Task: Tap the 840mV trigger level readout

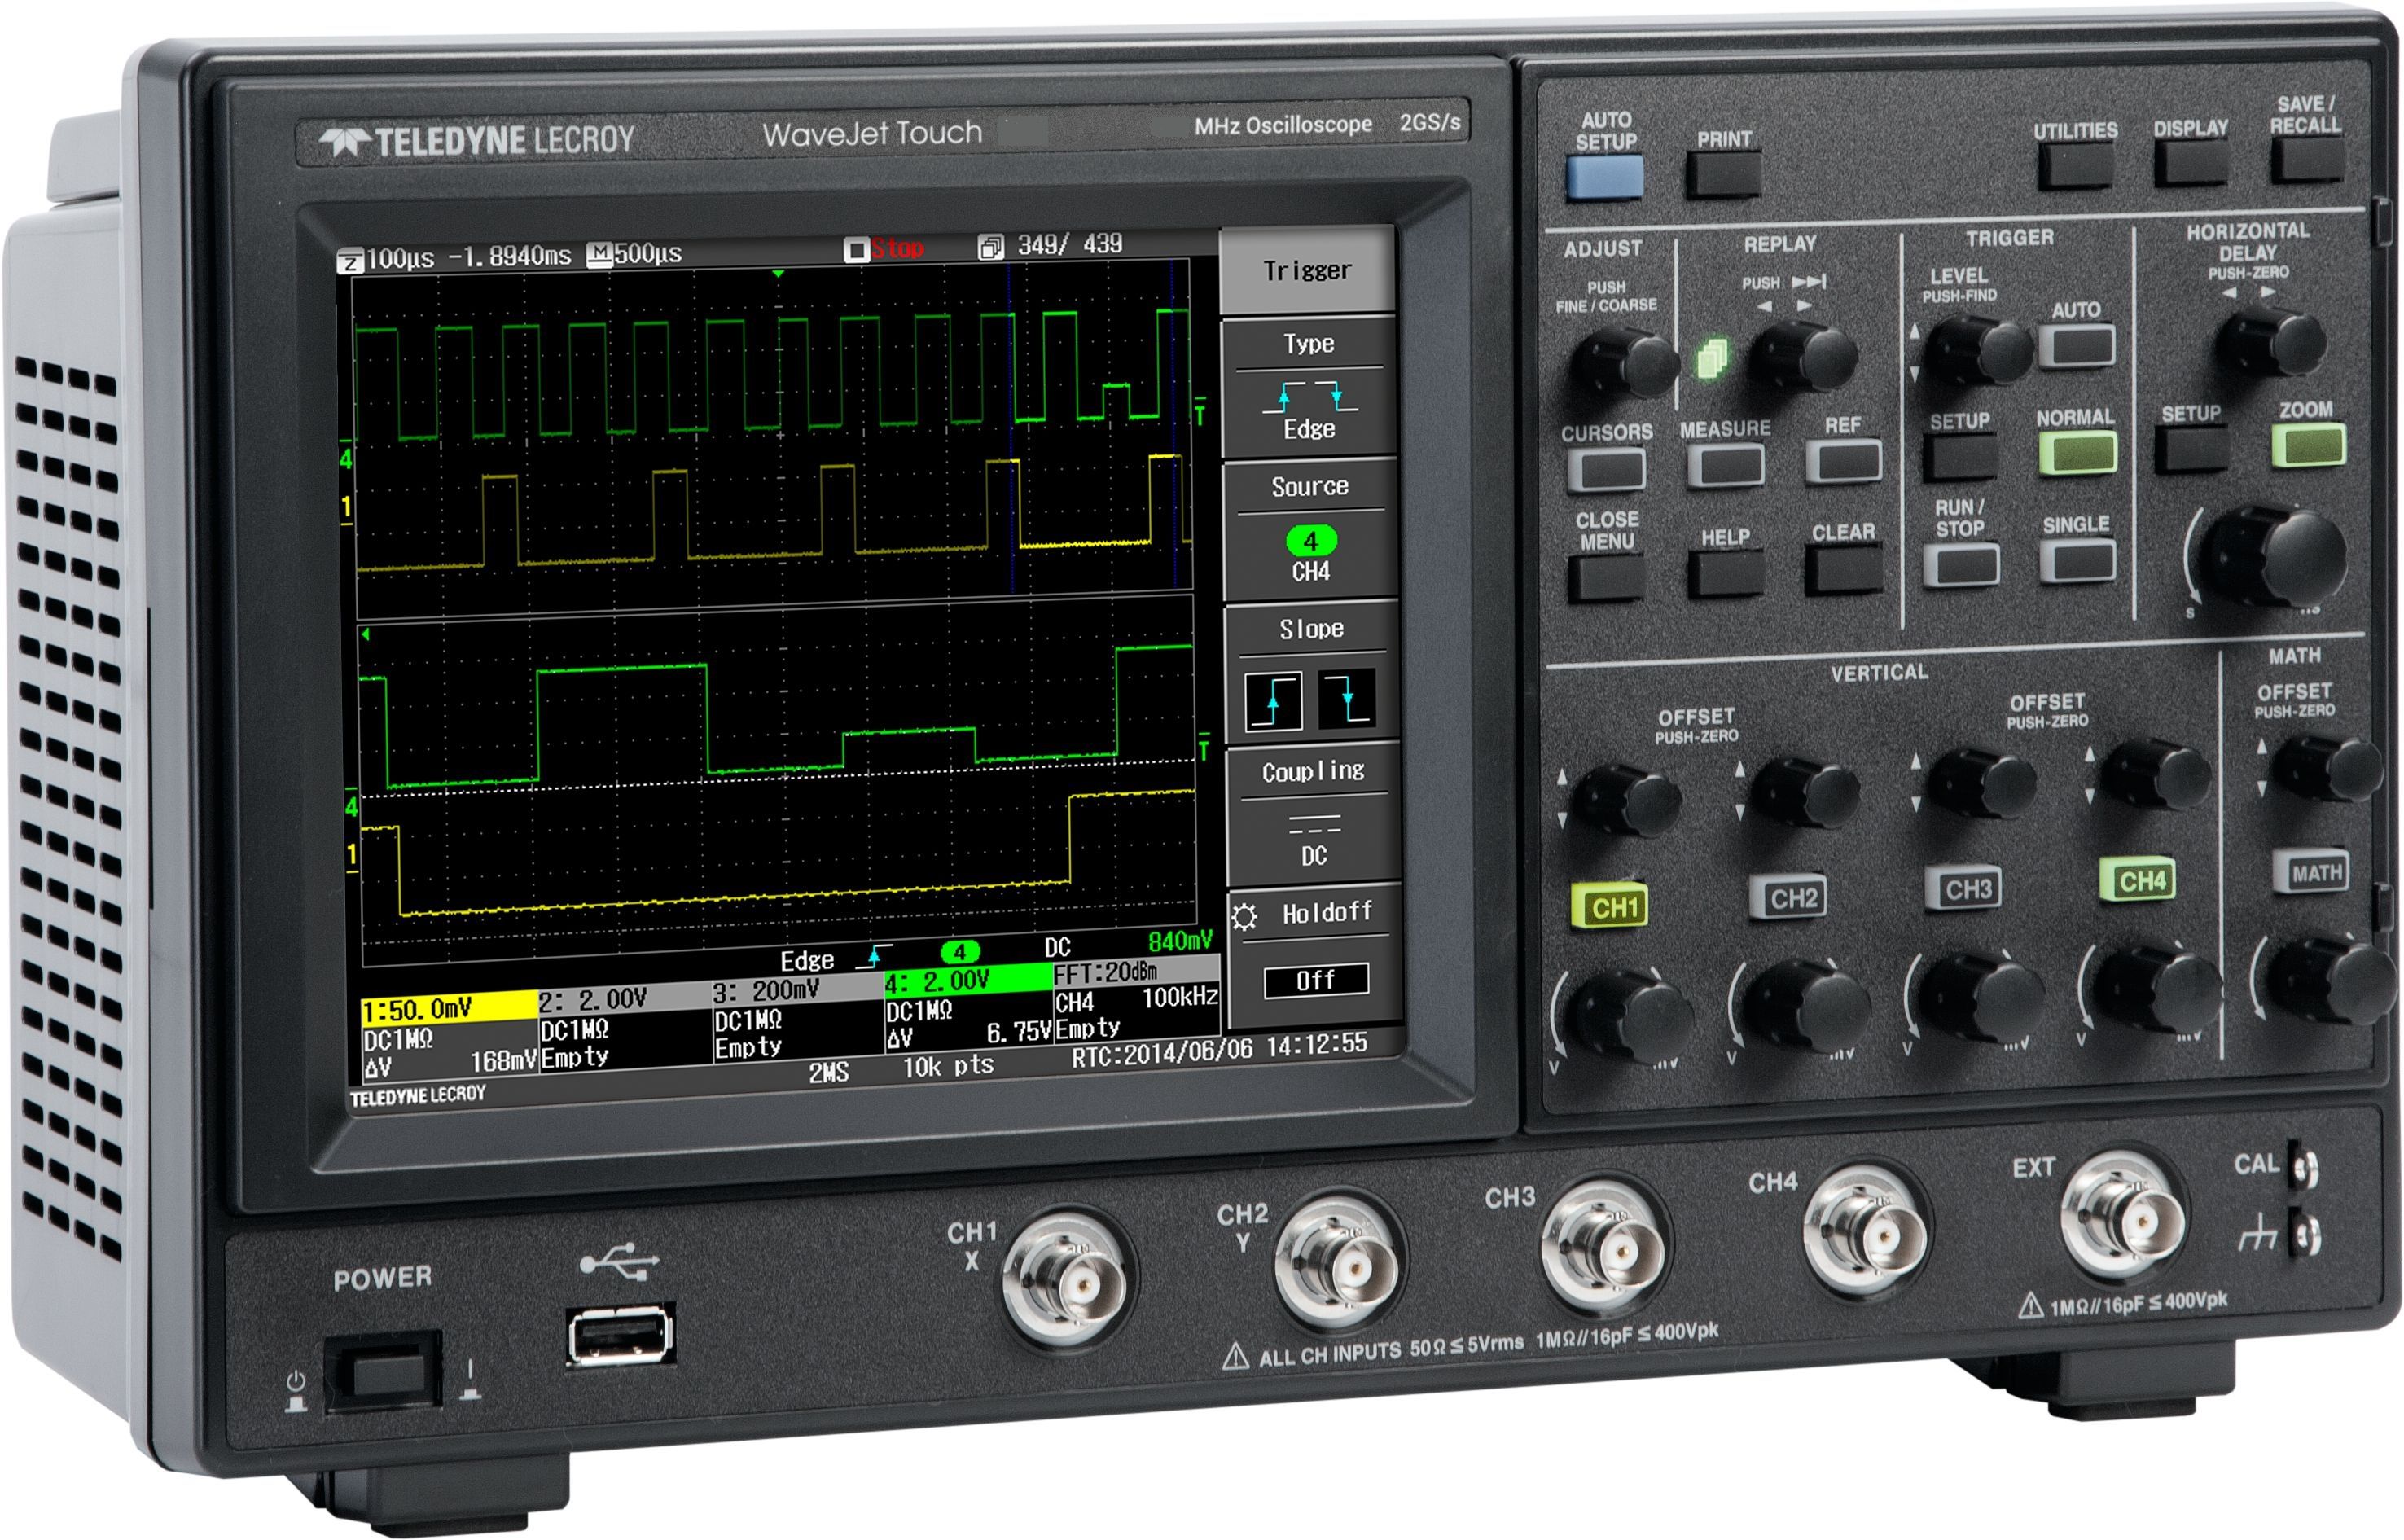Action: tap(1180, 940)
